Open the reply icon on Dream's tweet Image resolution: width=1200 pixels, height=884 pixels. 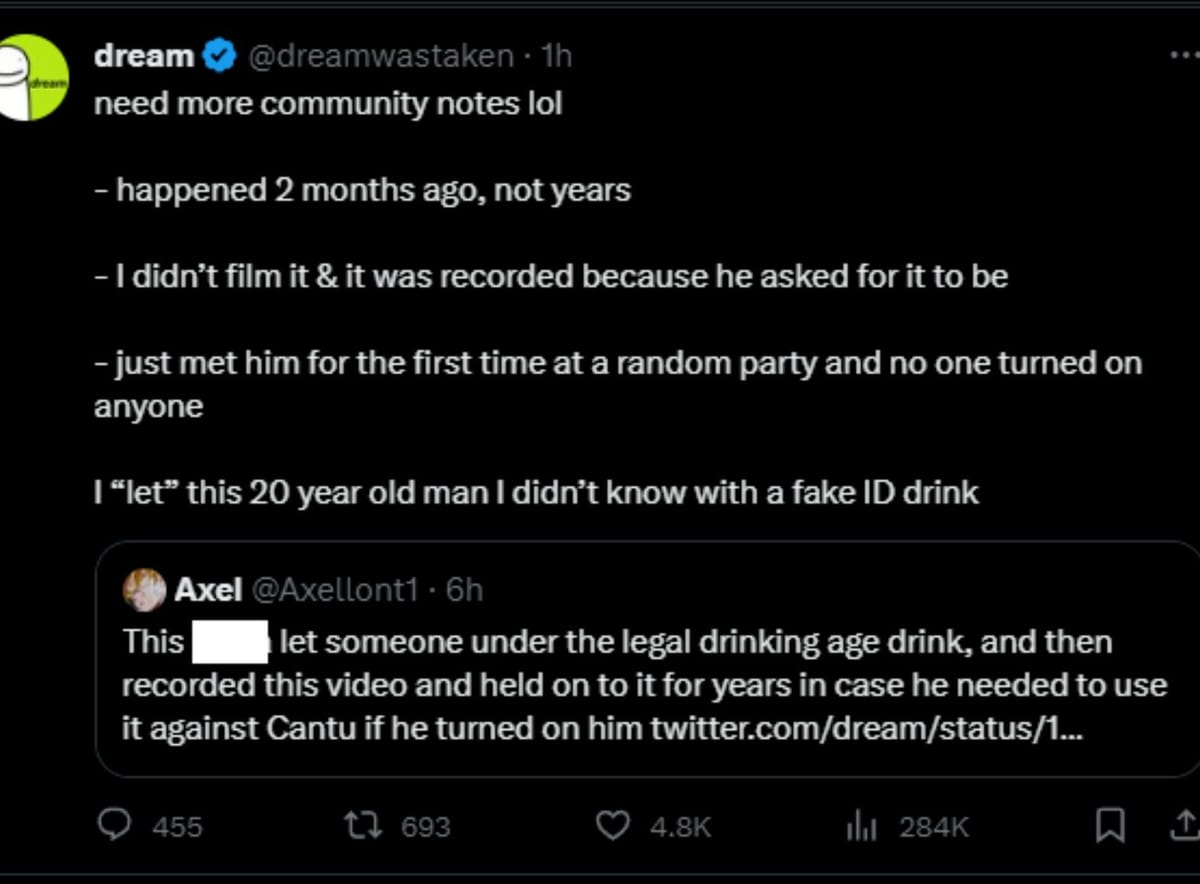(x=117, y=826)
